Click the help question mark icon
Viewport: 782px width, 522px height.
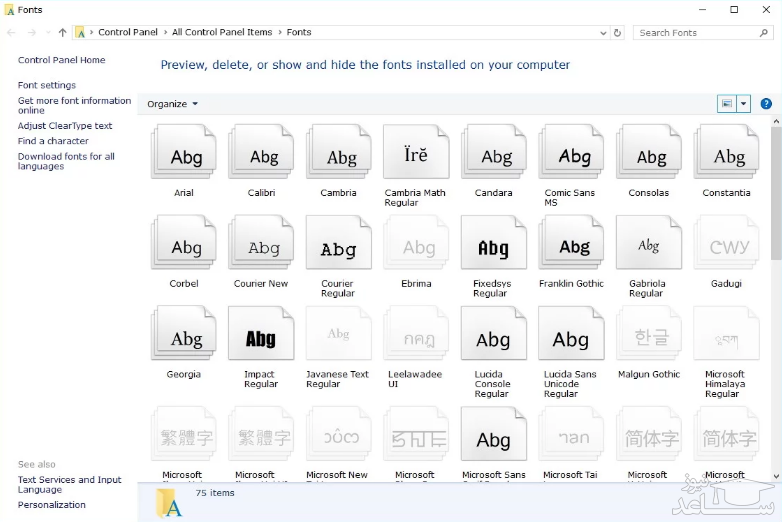pyautogui.click(x=766, y=104)
